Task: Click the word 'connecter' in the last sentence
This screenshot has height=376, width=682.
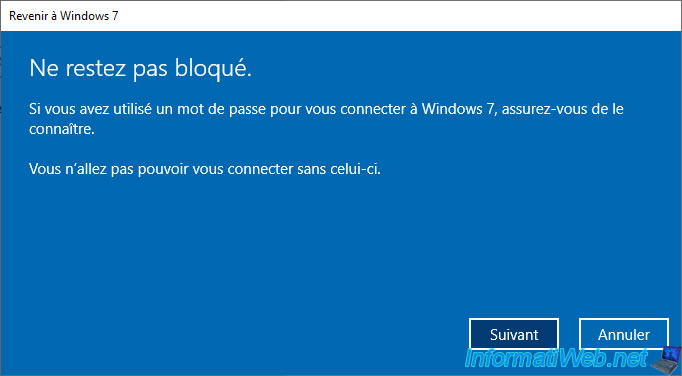Action: click(x=260, y=168)
